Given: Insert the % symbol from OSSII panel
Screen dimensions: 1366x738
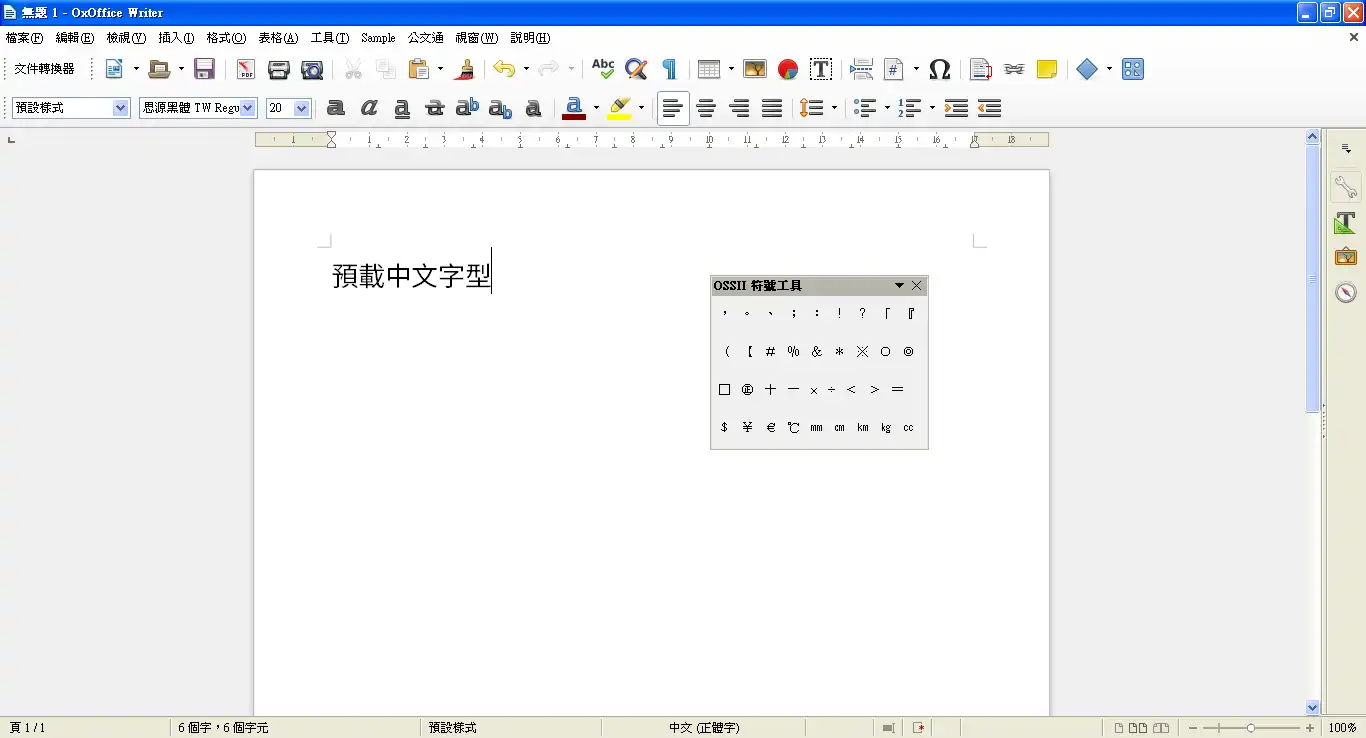Looking at the screenshot, I should (793, 352).
